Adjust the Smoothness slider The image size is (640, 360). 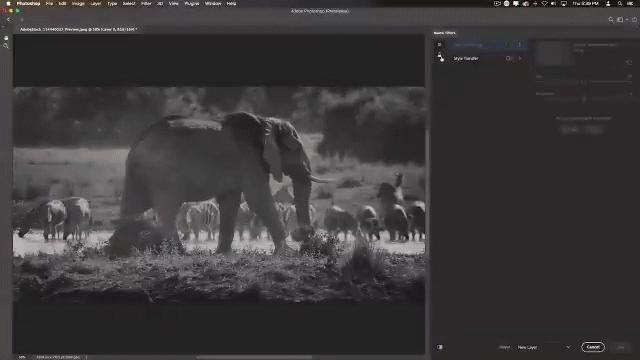tap(584, 99)
